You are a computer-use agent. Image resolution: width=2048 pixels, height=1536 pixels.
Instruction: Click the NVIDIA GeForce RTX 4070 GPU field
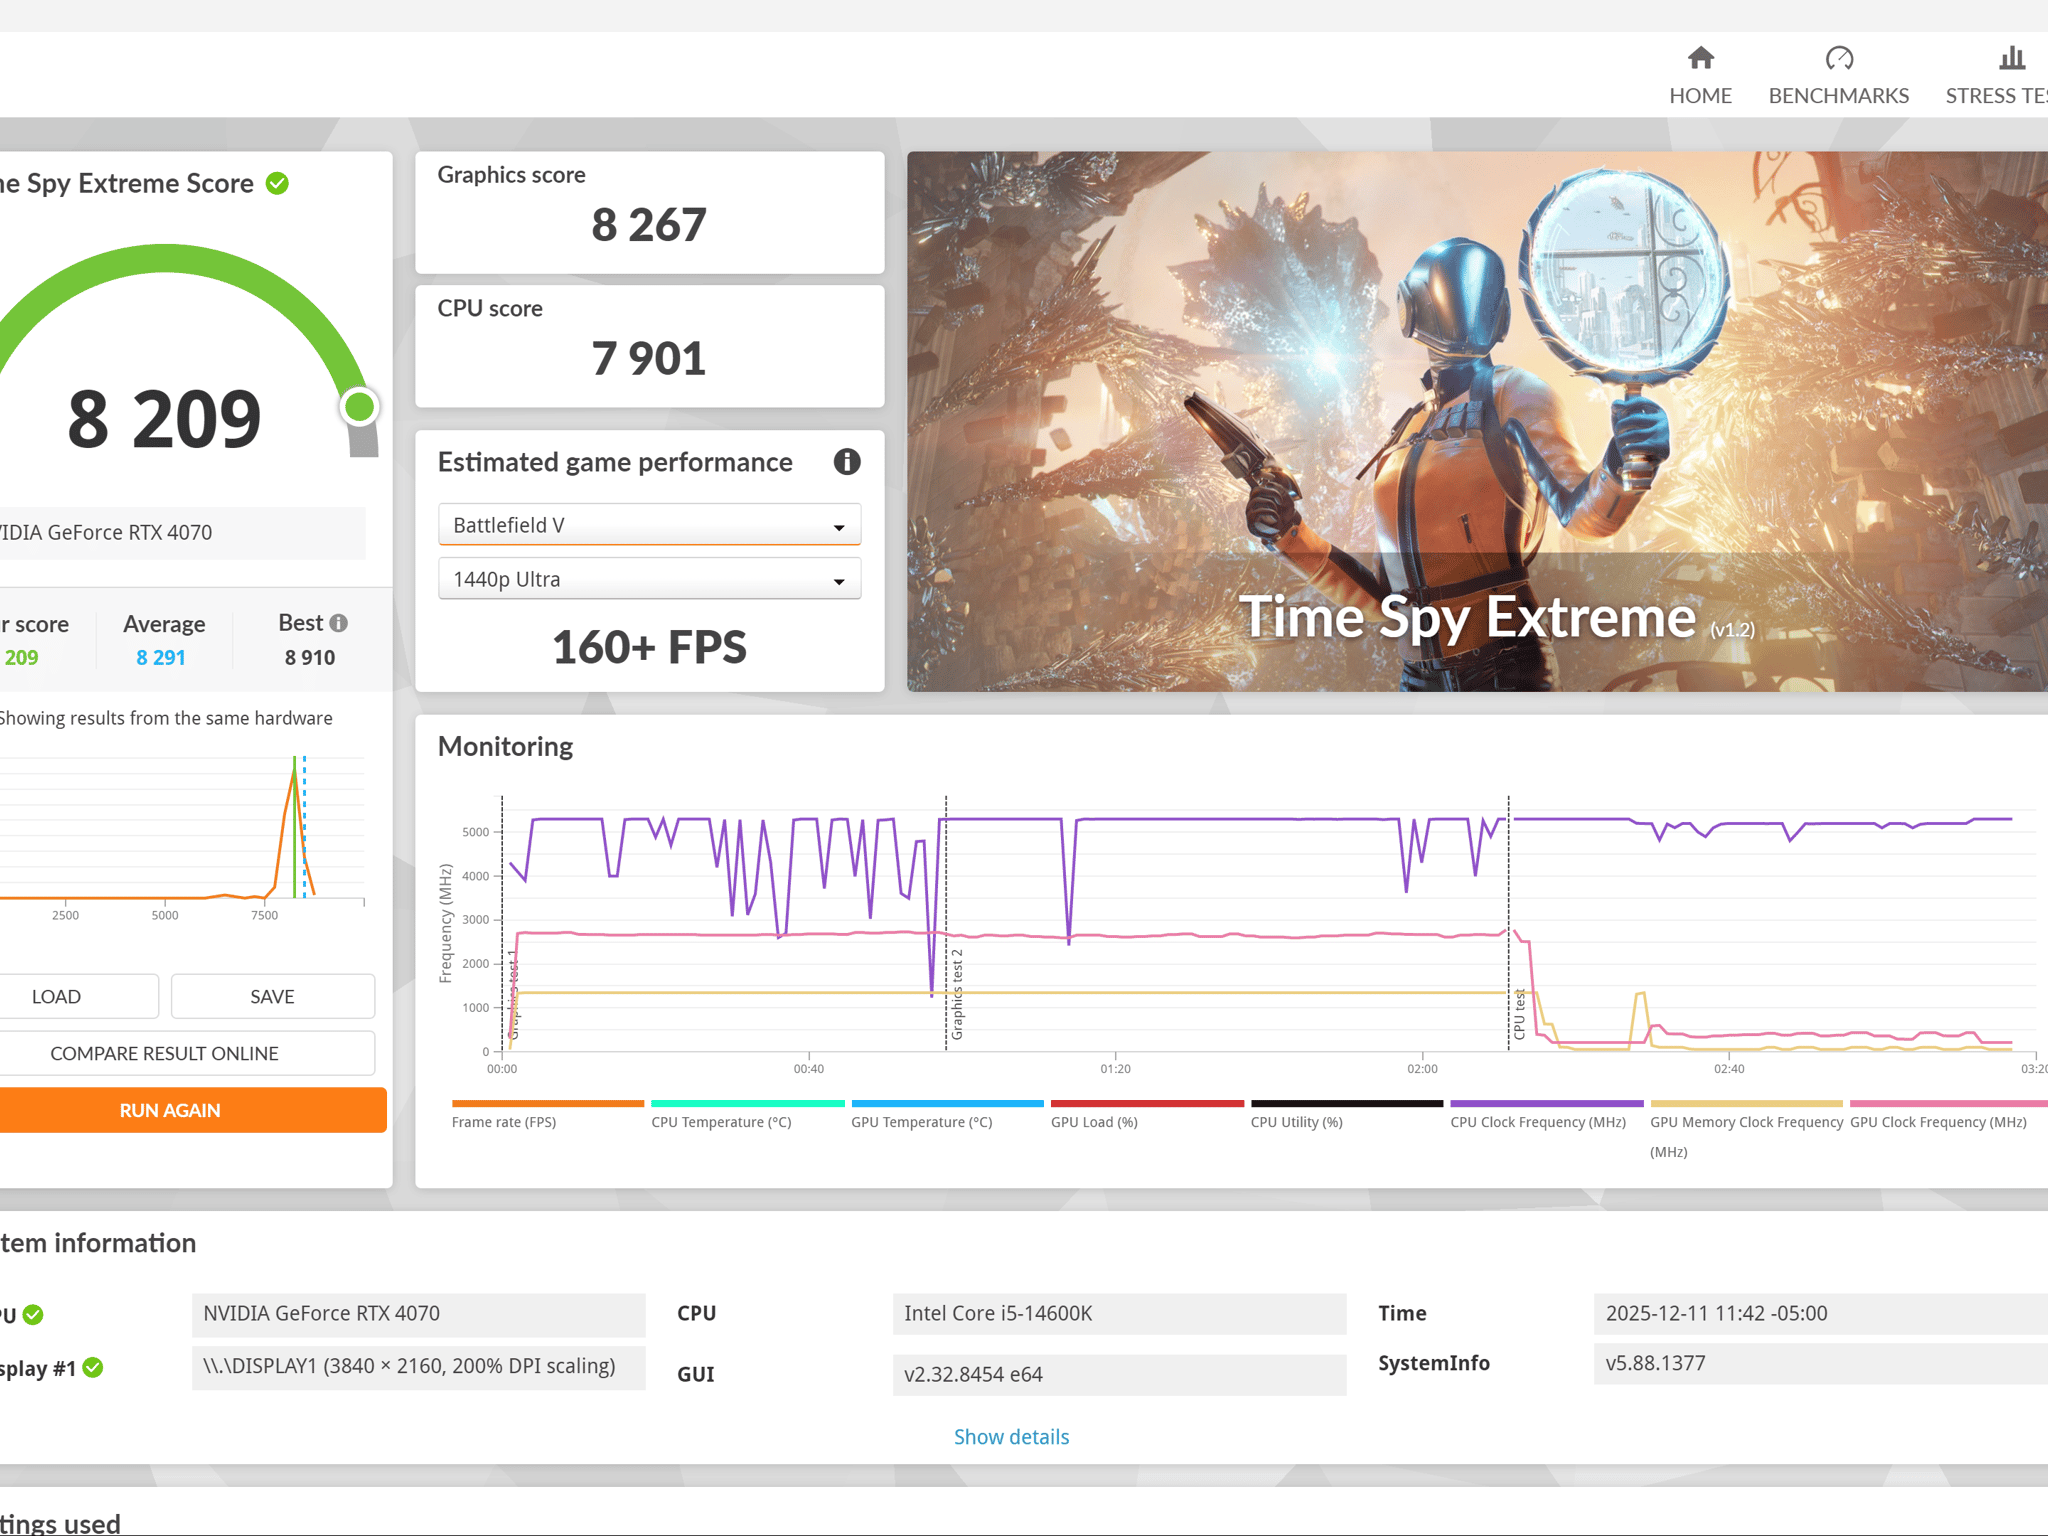pos(418,1314)
